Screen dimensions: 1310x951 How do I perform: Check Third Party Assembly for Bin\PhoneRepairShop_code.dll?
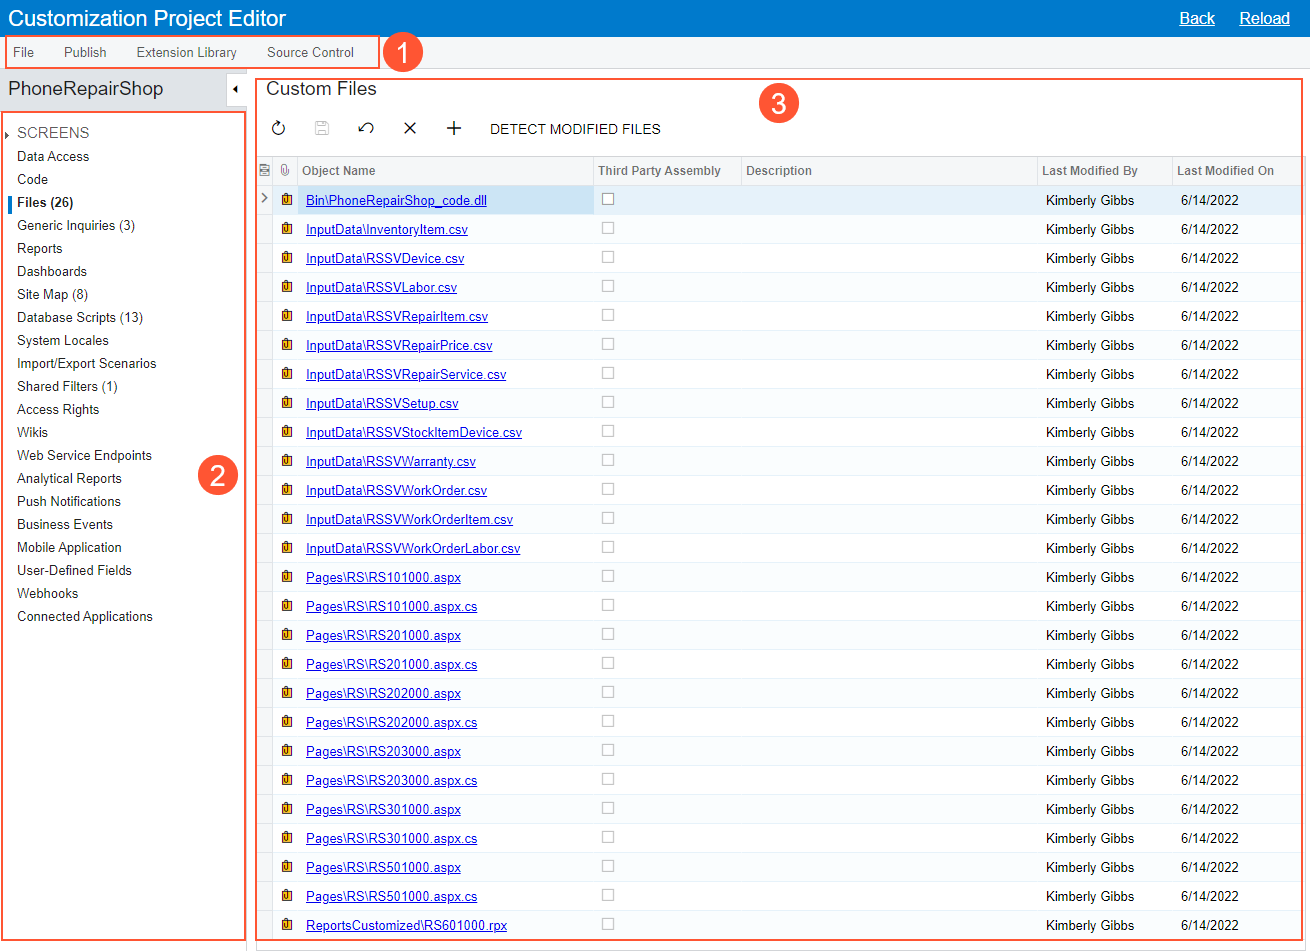coord(608,199)
